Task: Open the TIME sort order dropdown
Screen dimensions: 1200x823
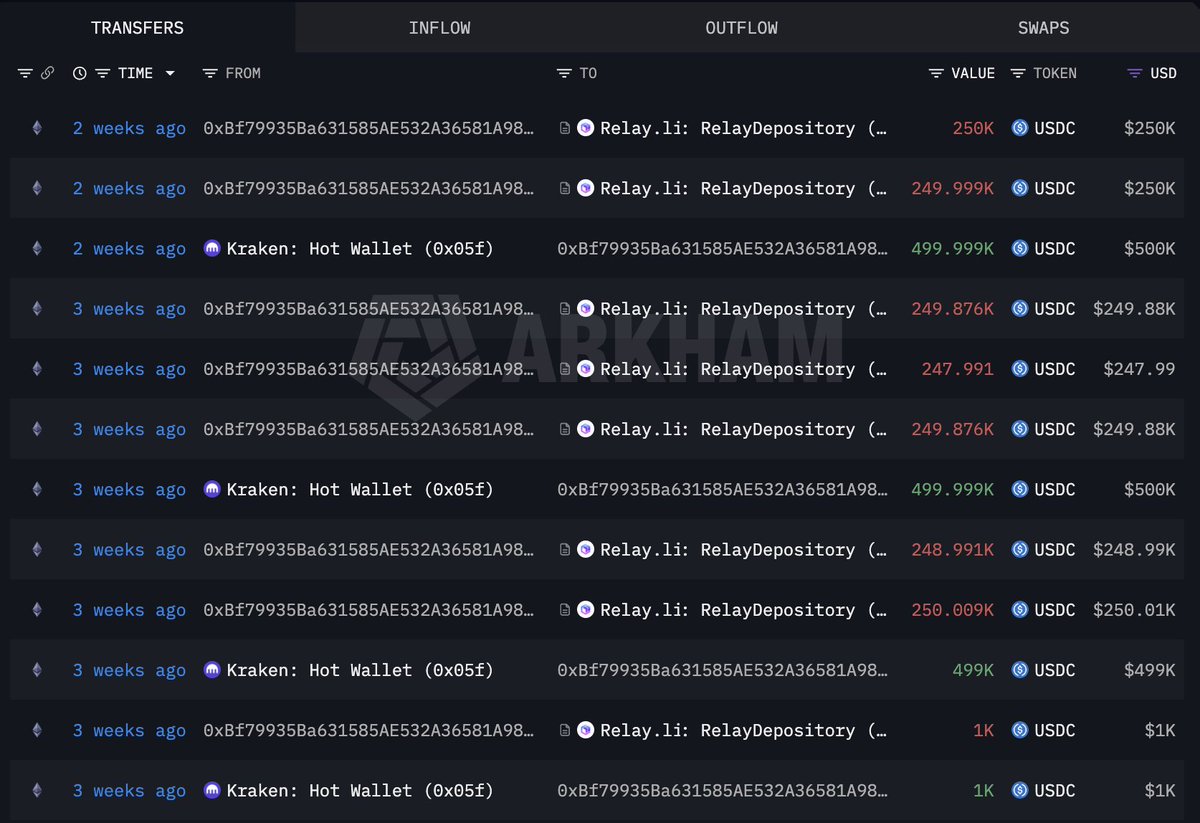Action: click(170, 72)
